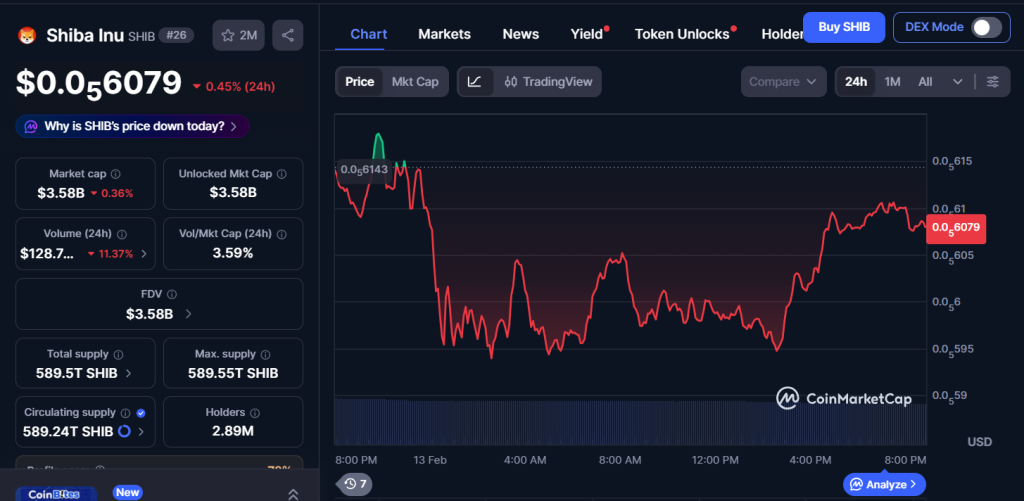Open the chart settings sliders icon
This screenshot has height=501, width=1024.
pyautogui.click(x=992, y=82)
